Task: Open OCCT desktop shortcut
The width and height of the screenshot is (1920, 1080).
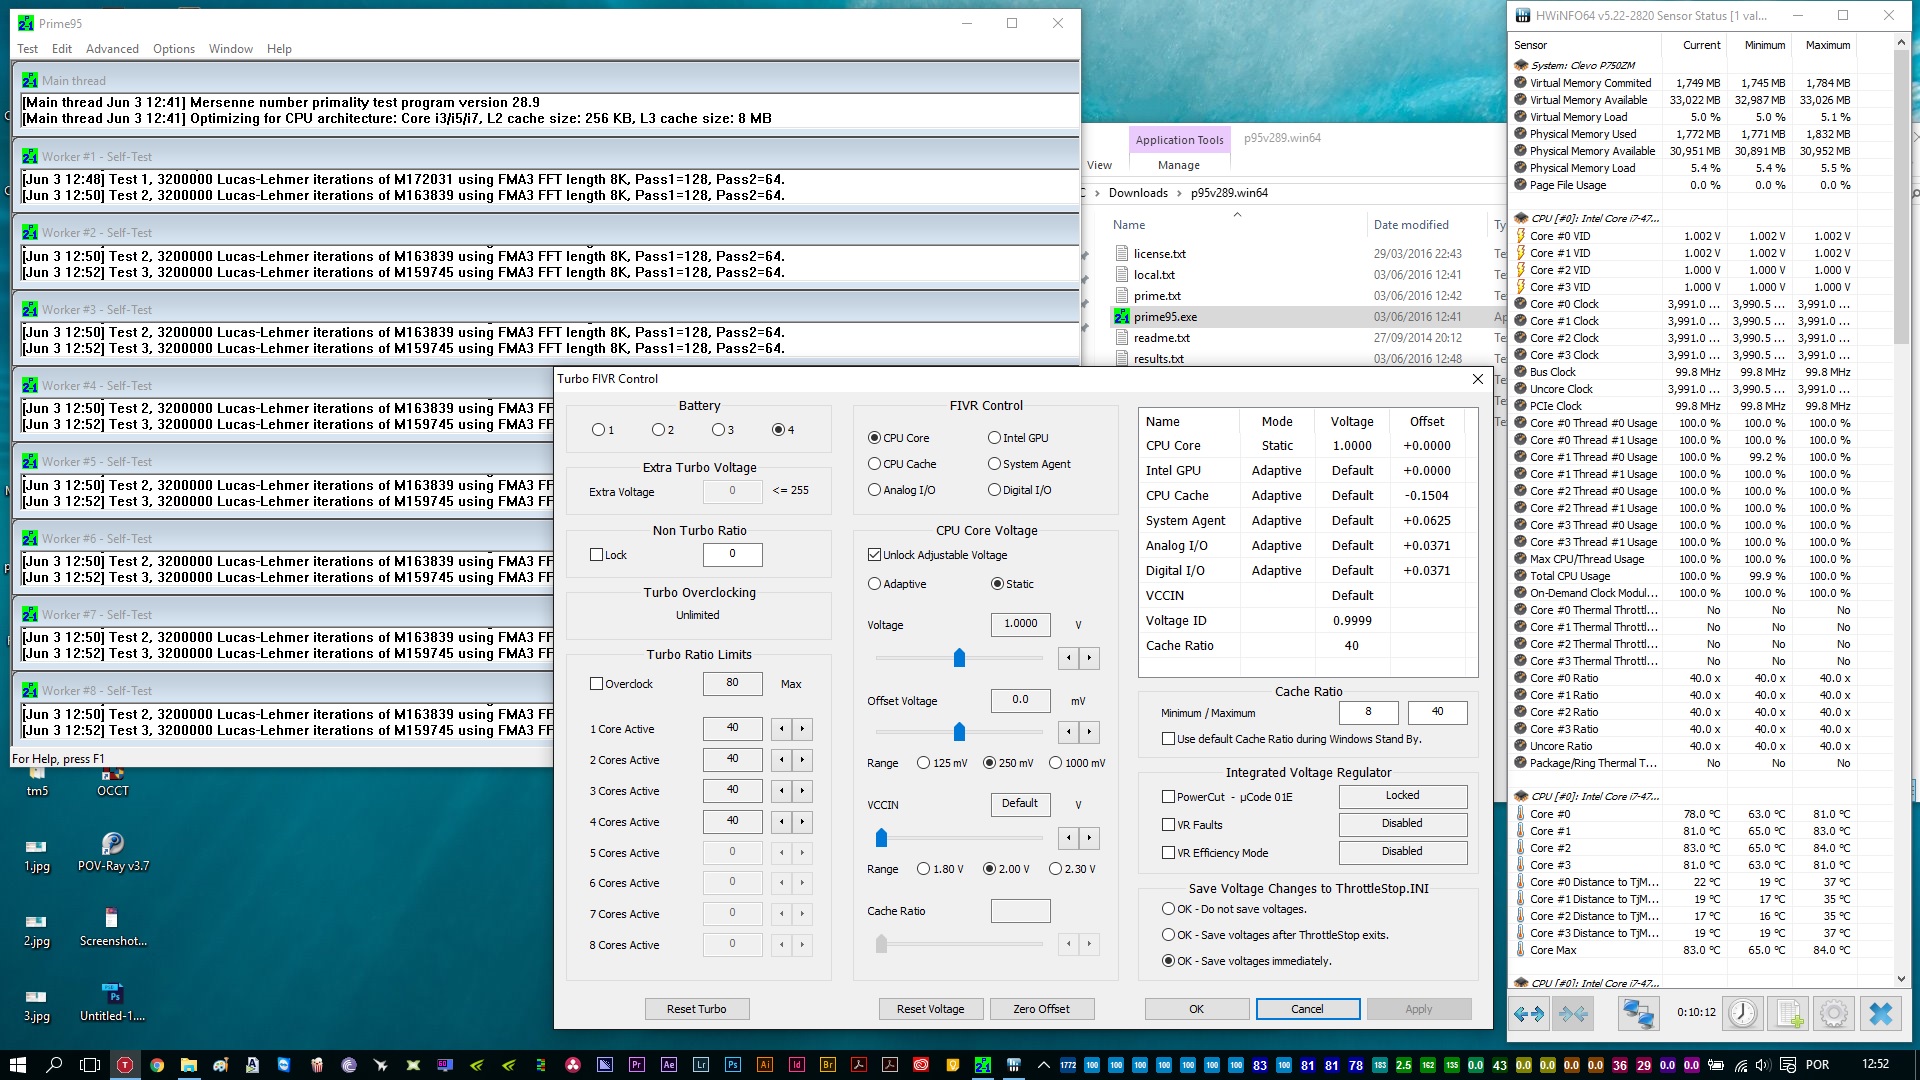Action: [112, 782]
